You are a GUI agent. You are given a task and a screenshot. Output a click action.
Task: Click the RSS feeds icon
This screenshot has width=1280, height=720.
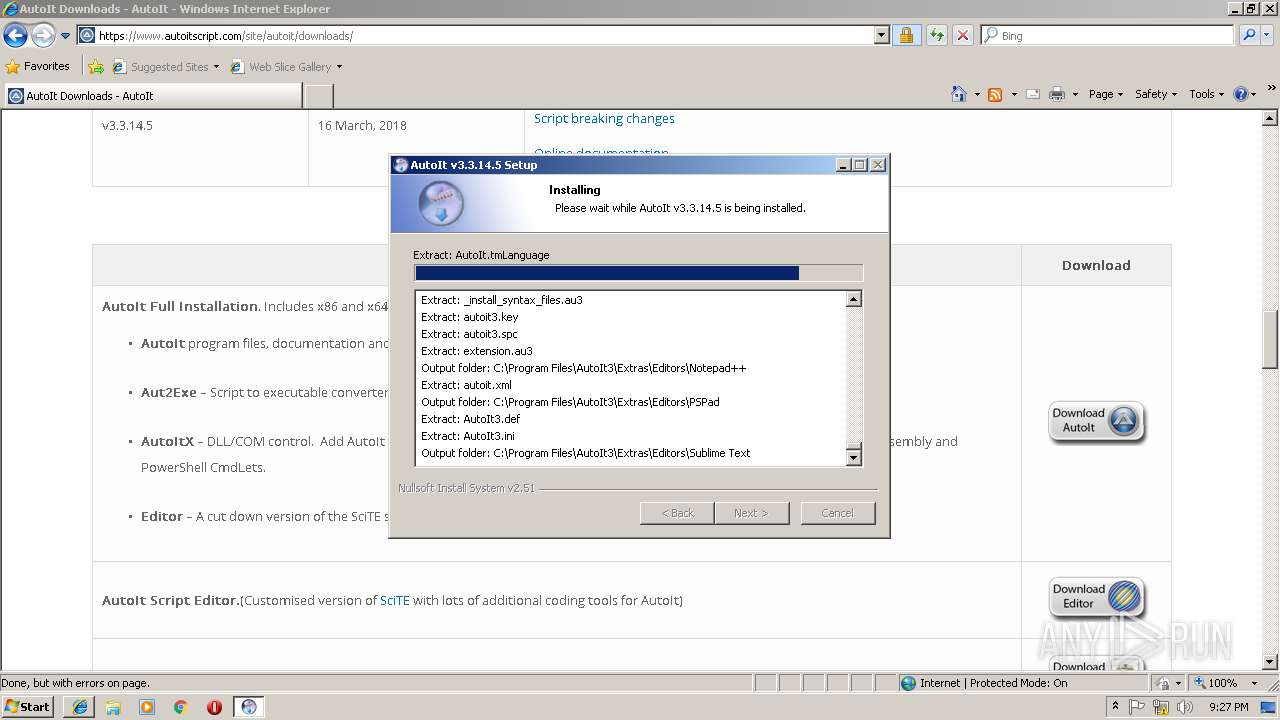click(x=995, y=94)
